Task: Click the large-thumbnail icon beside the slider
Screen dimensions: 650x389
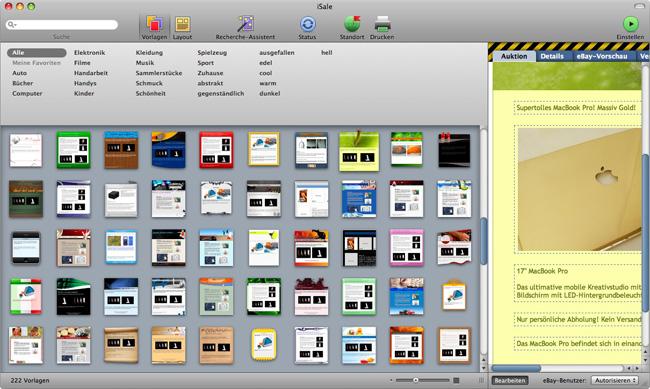Action: (456, 380)
